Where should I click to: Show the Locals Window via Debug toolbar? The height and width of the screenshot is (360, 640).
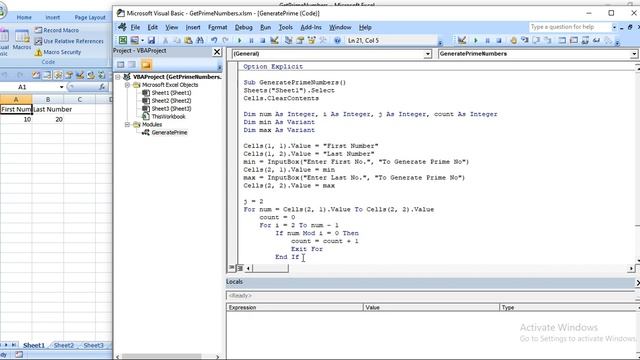(x=562, y=40)
